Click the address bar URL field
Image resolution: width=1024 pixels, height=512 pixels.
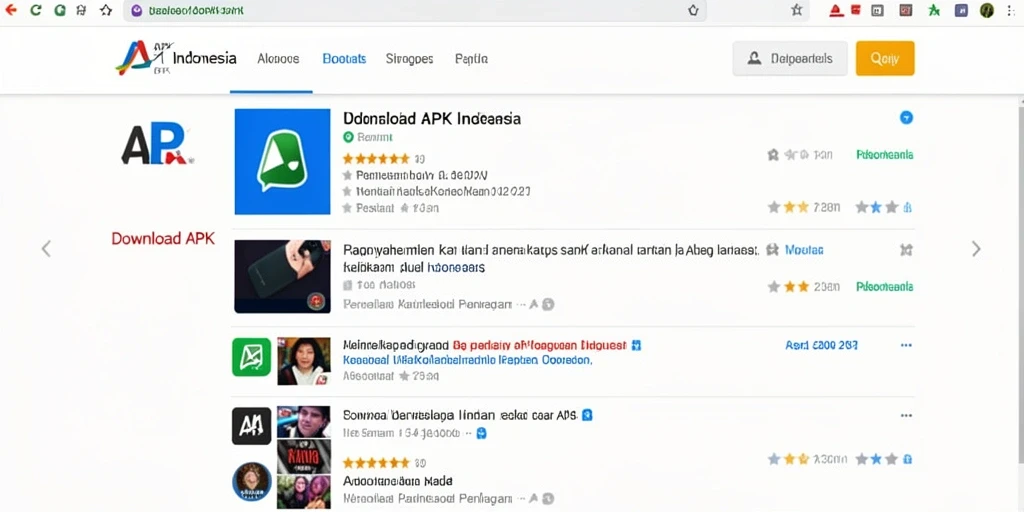(x=415, y=10)
